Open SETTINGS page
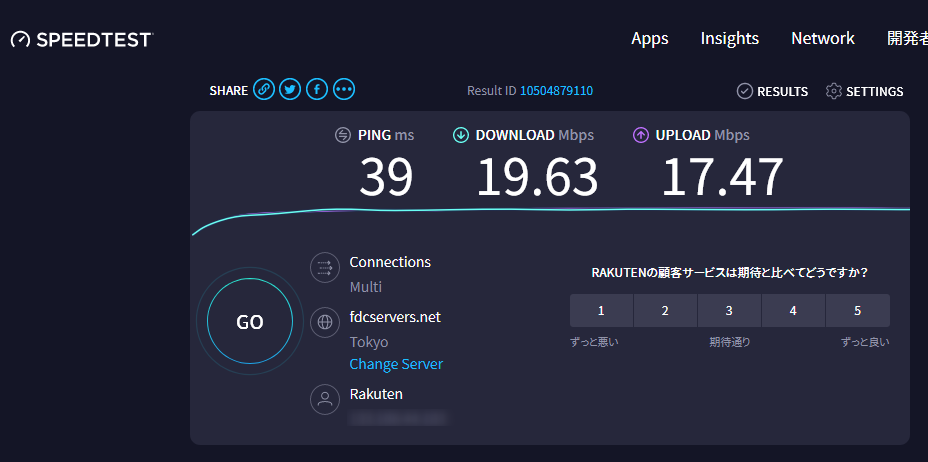The width and height of the screenshot is (928, 462). (x=875, y=92)
